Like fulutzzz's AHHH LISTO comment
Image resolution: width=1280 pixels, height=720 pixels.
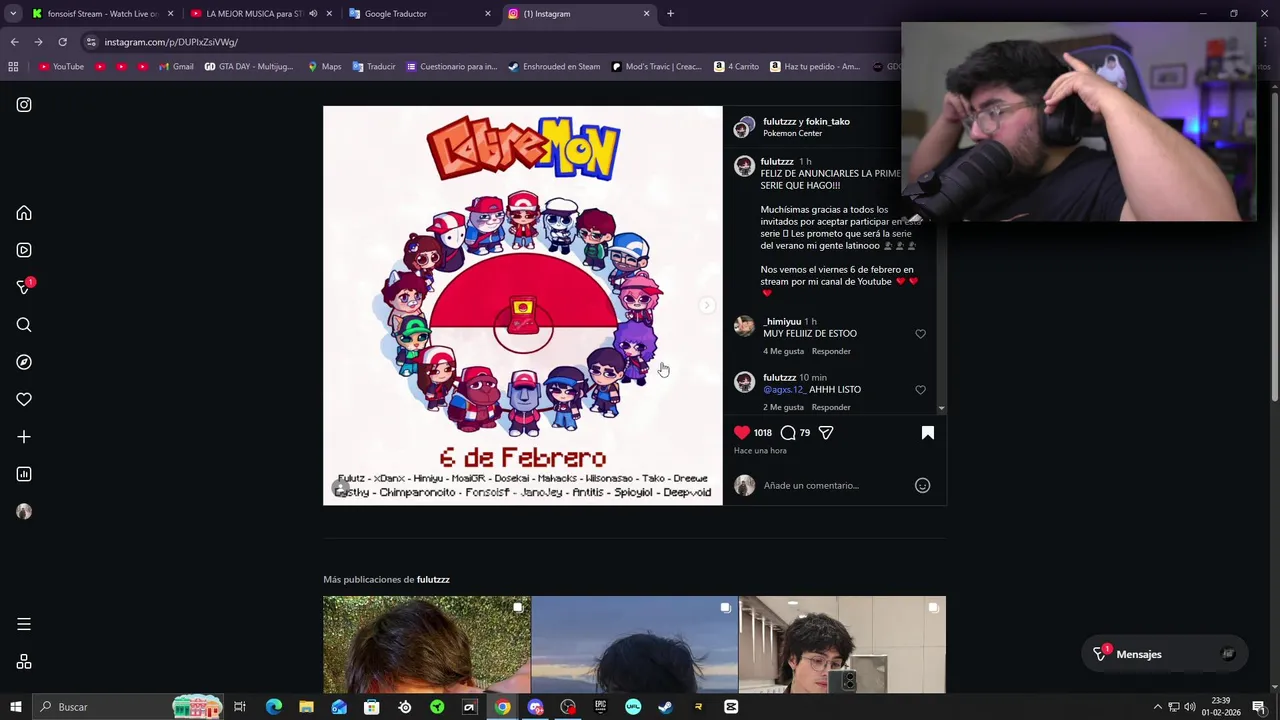click(920, 390)
